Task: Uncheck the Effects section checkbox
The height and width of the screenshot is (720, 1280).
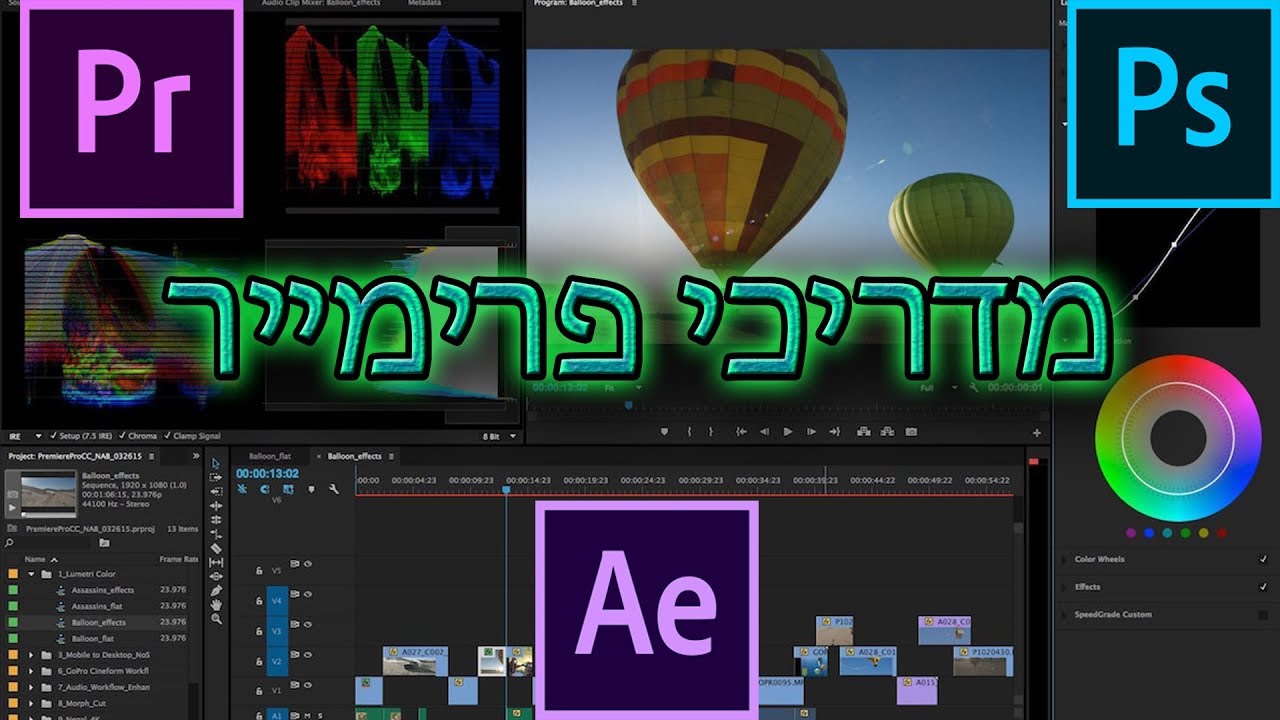Action: tap(1263, 587)
